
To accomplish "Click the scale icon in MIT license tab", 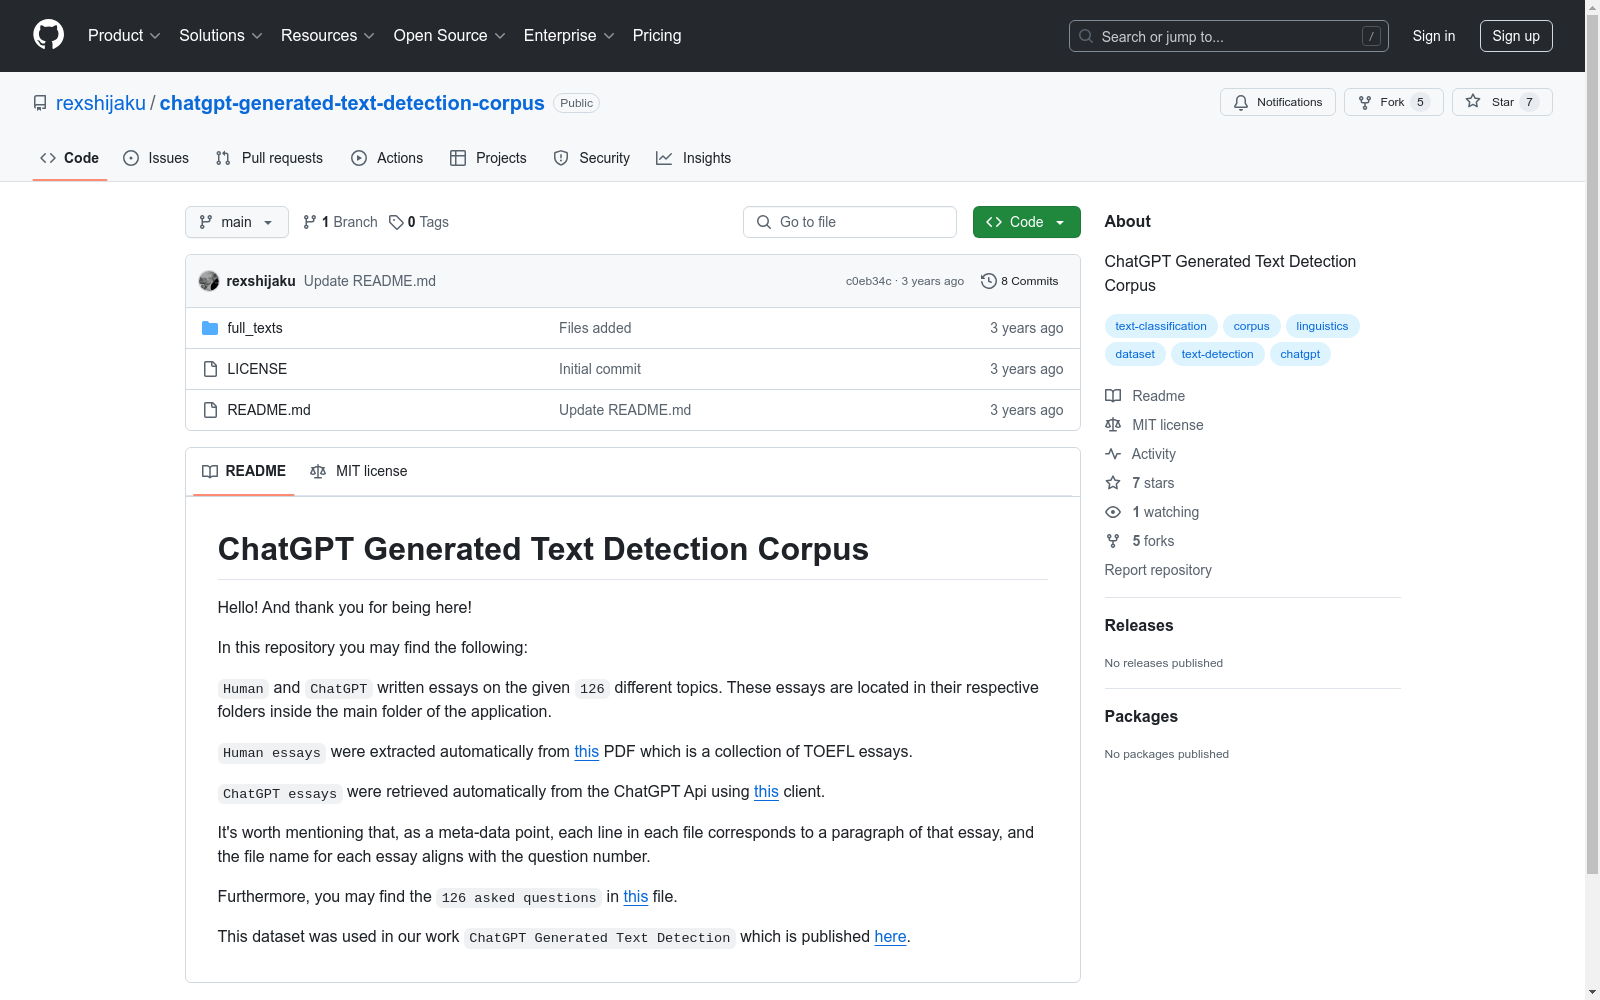I will click(x=318, y=471).
